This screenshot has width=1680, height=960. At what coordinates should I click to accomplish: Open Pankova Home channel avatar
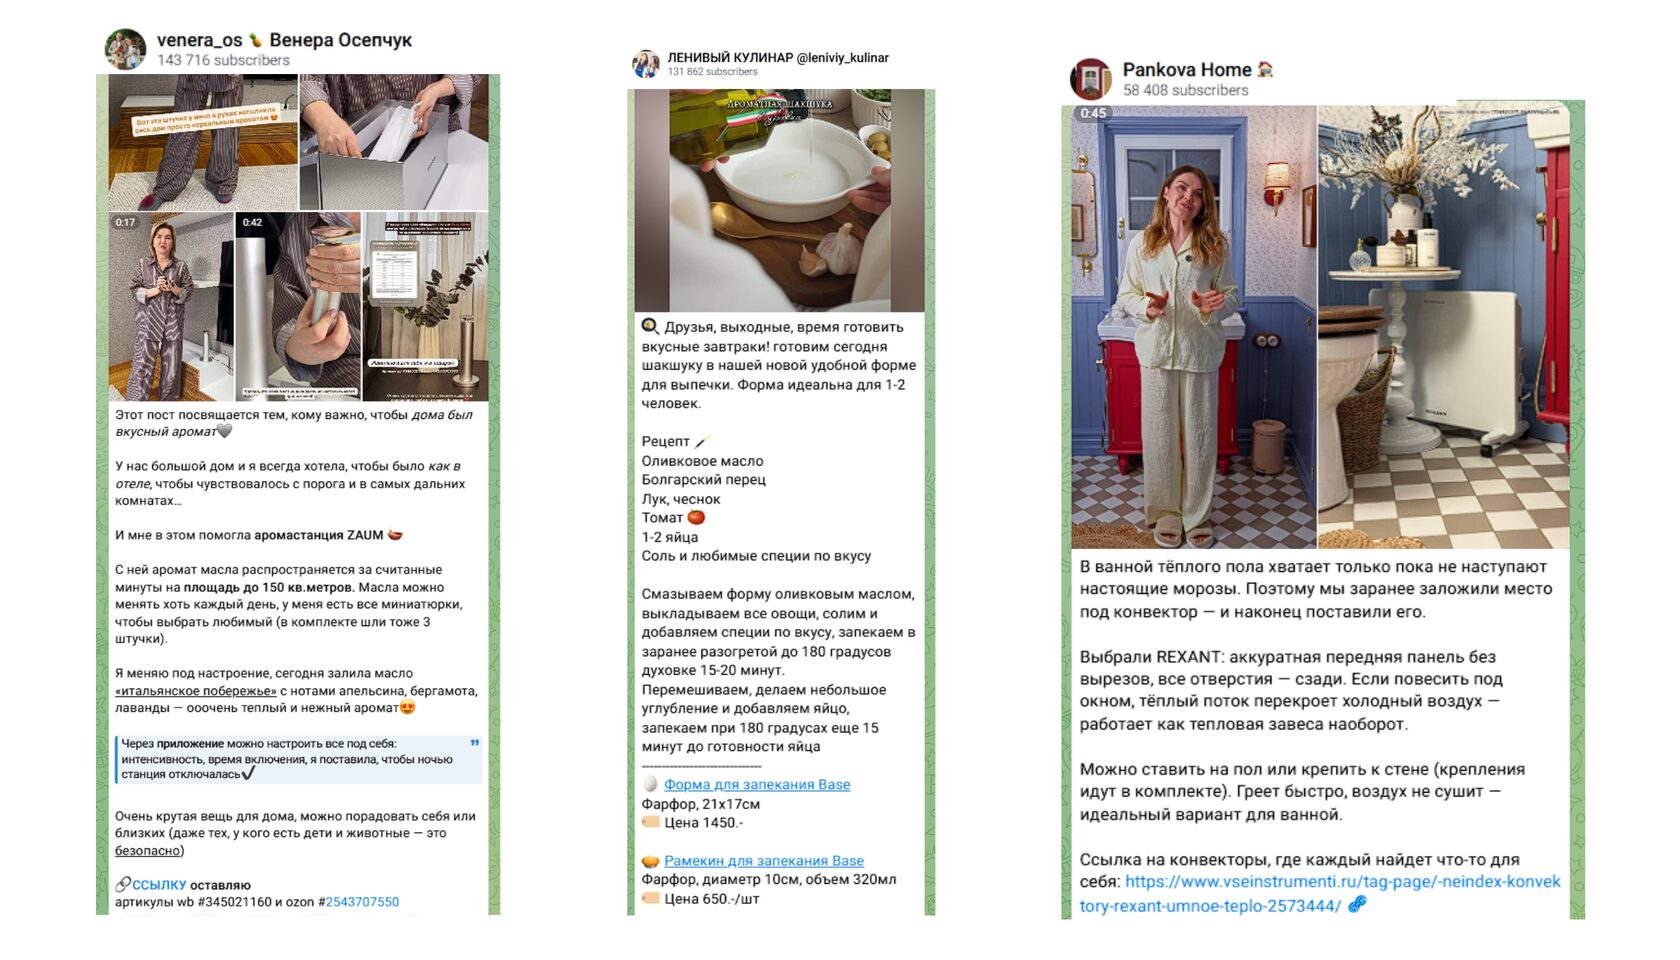click(1091, 79)
